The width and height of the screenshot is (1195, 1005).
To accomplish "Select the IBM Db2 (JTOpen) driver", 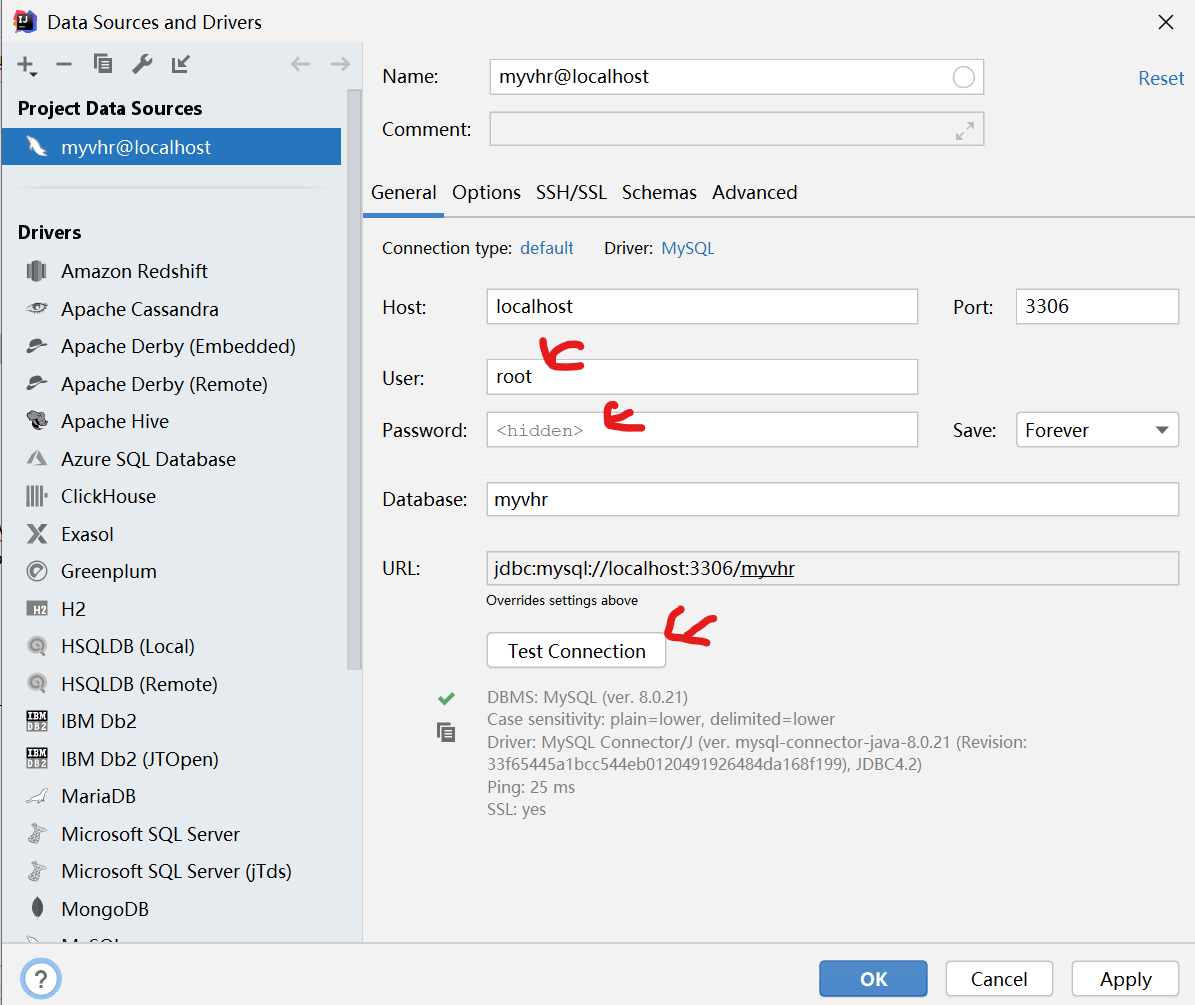I will [139, 759].
